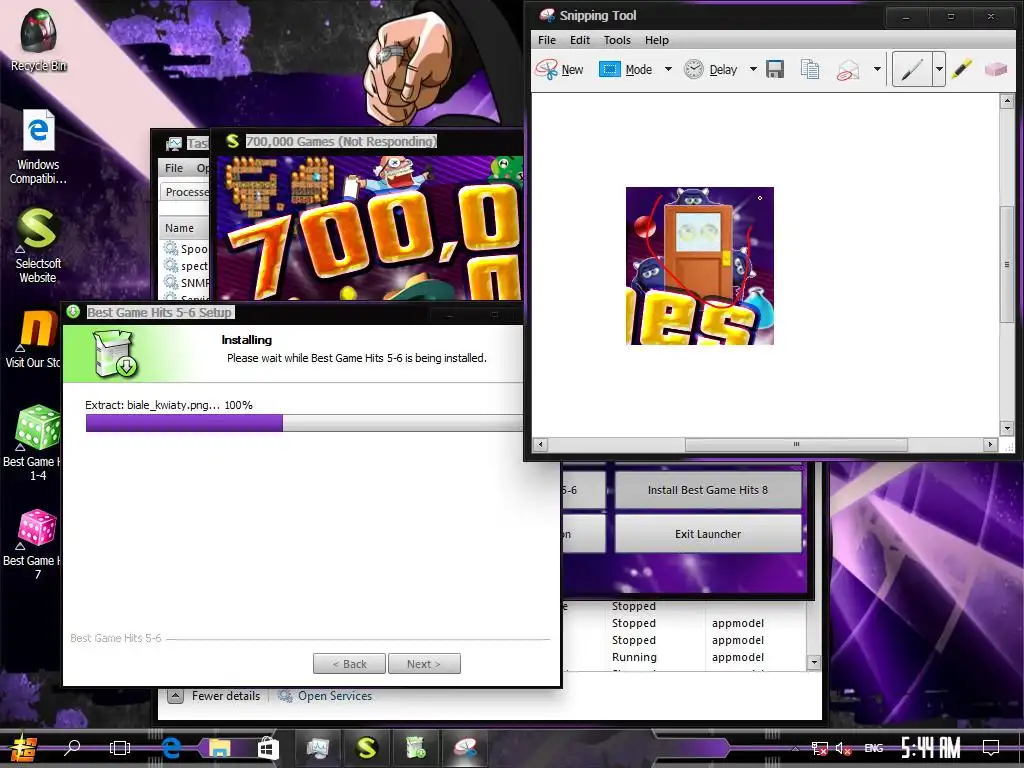Viewport: 1024px width, 768px height.
Task: Click the 5:44 AM taskbar clock
Action: pyautogui.click(x=931, y=748)
